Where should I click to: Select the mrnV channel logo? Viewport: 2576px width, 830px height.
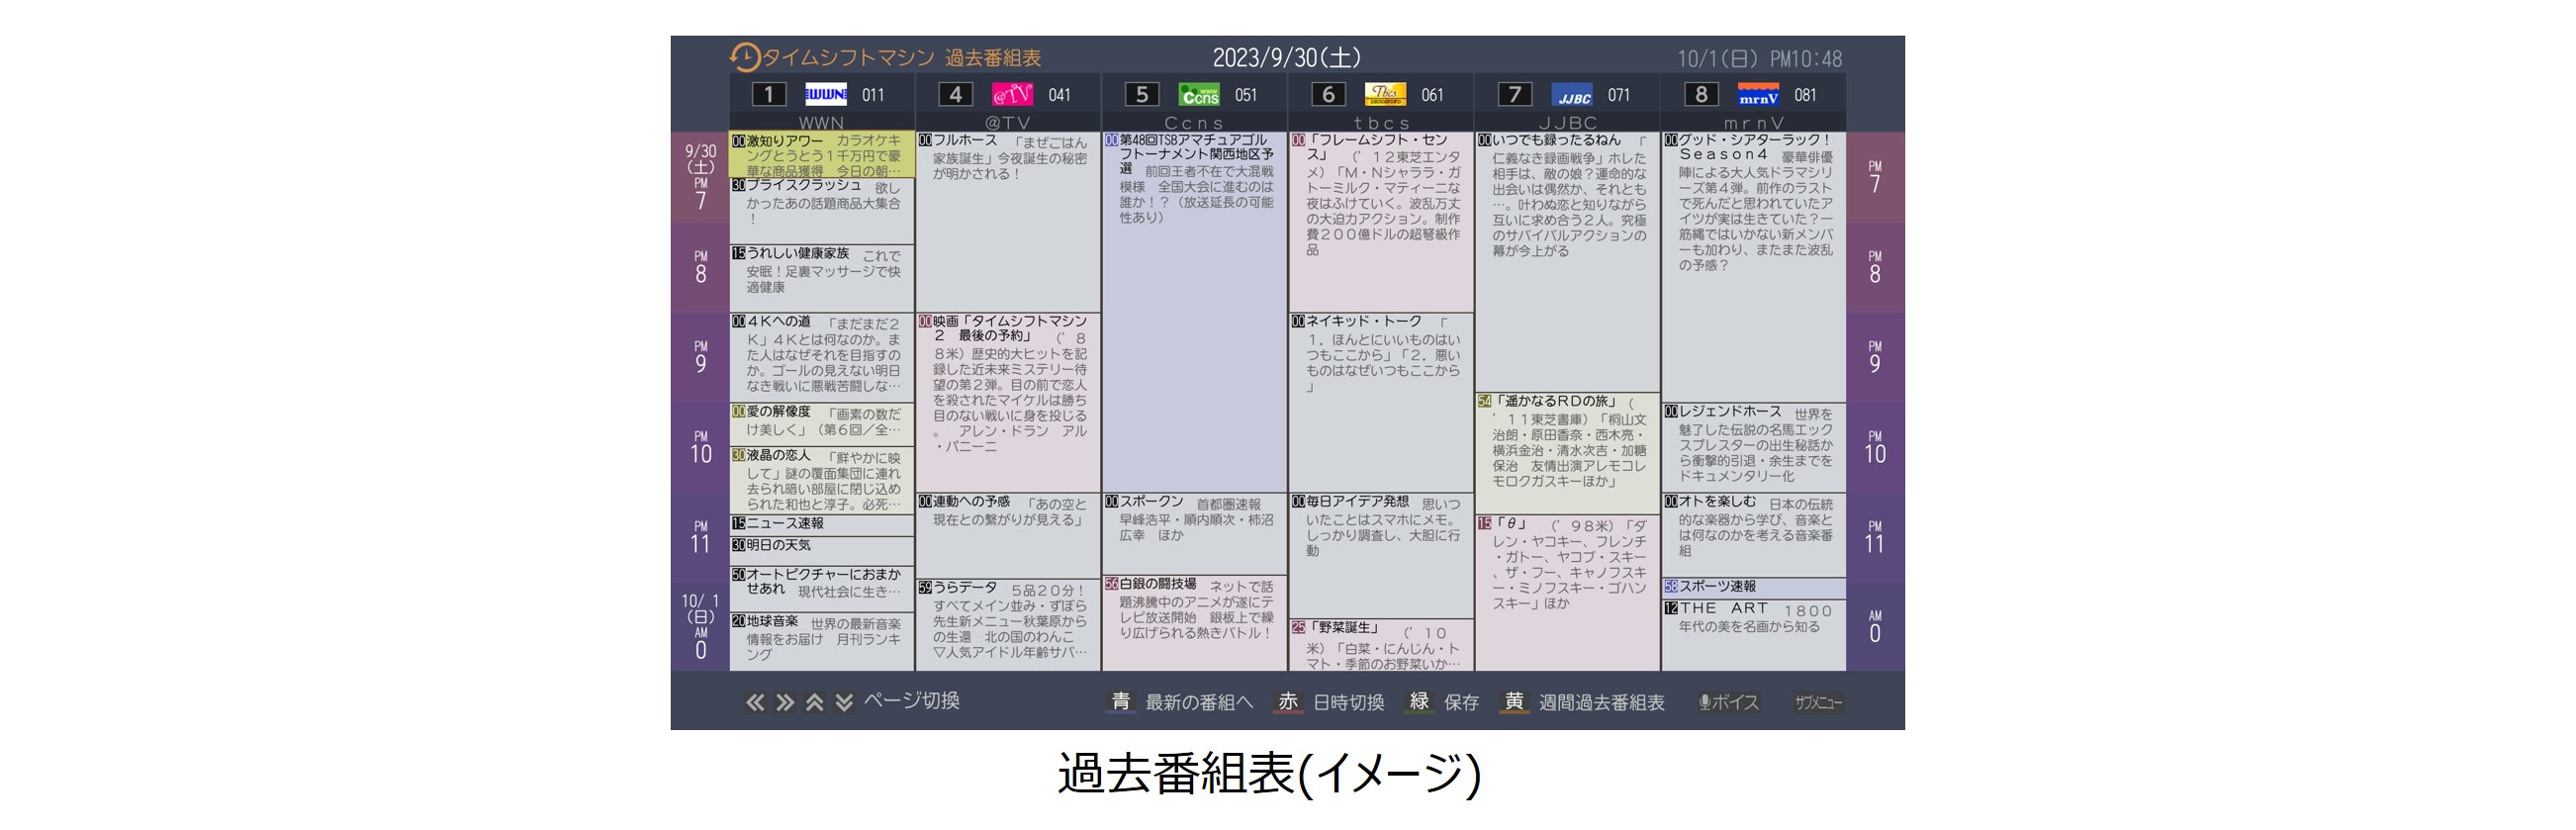click(x=1758, y=95)
